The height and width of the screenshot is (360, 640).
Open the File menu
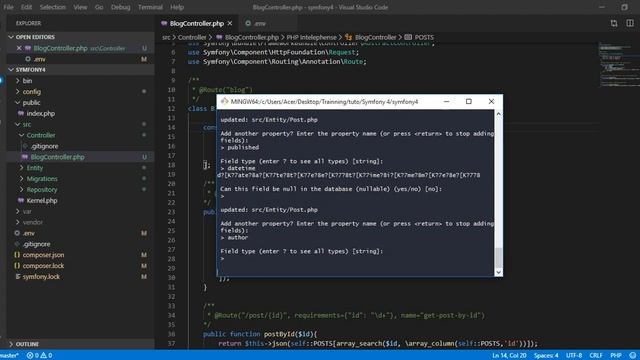coord(8,7)
